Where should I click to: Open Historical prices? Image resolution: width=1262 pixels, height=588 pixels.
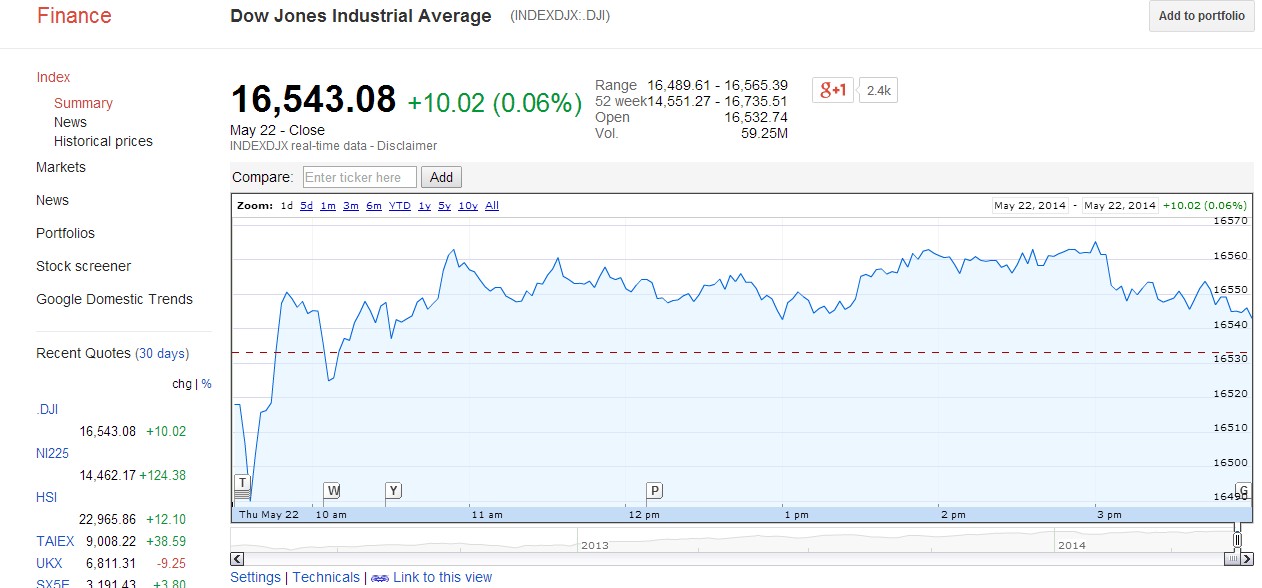coord(103,141)
